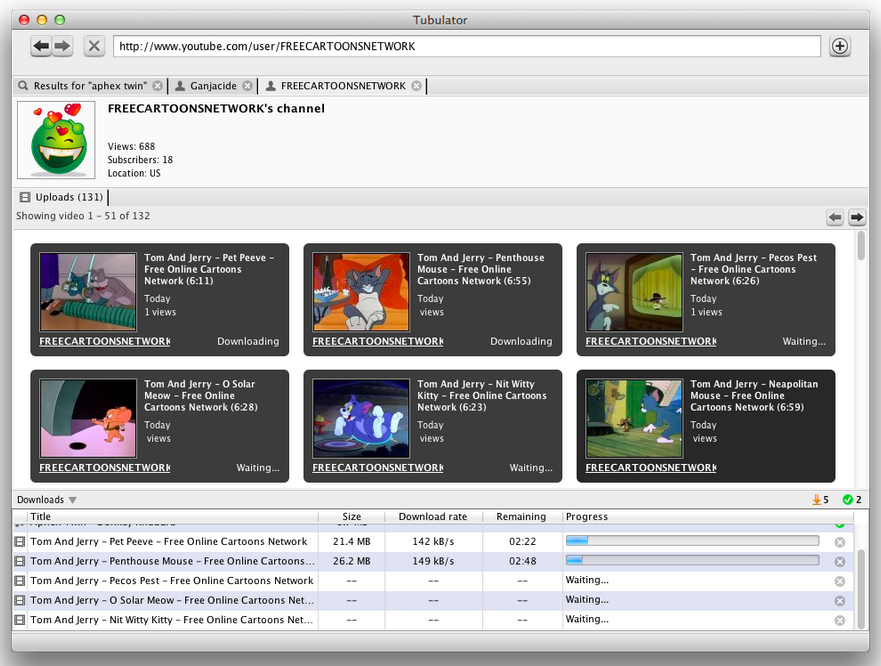Click film icon on O Solar Meow download row
Viewport: 881px width, 666px height.
tap(20, 600)
